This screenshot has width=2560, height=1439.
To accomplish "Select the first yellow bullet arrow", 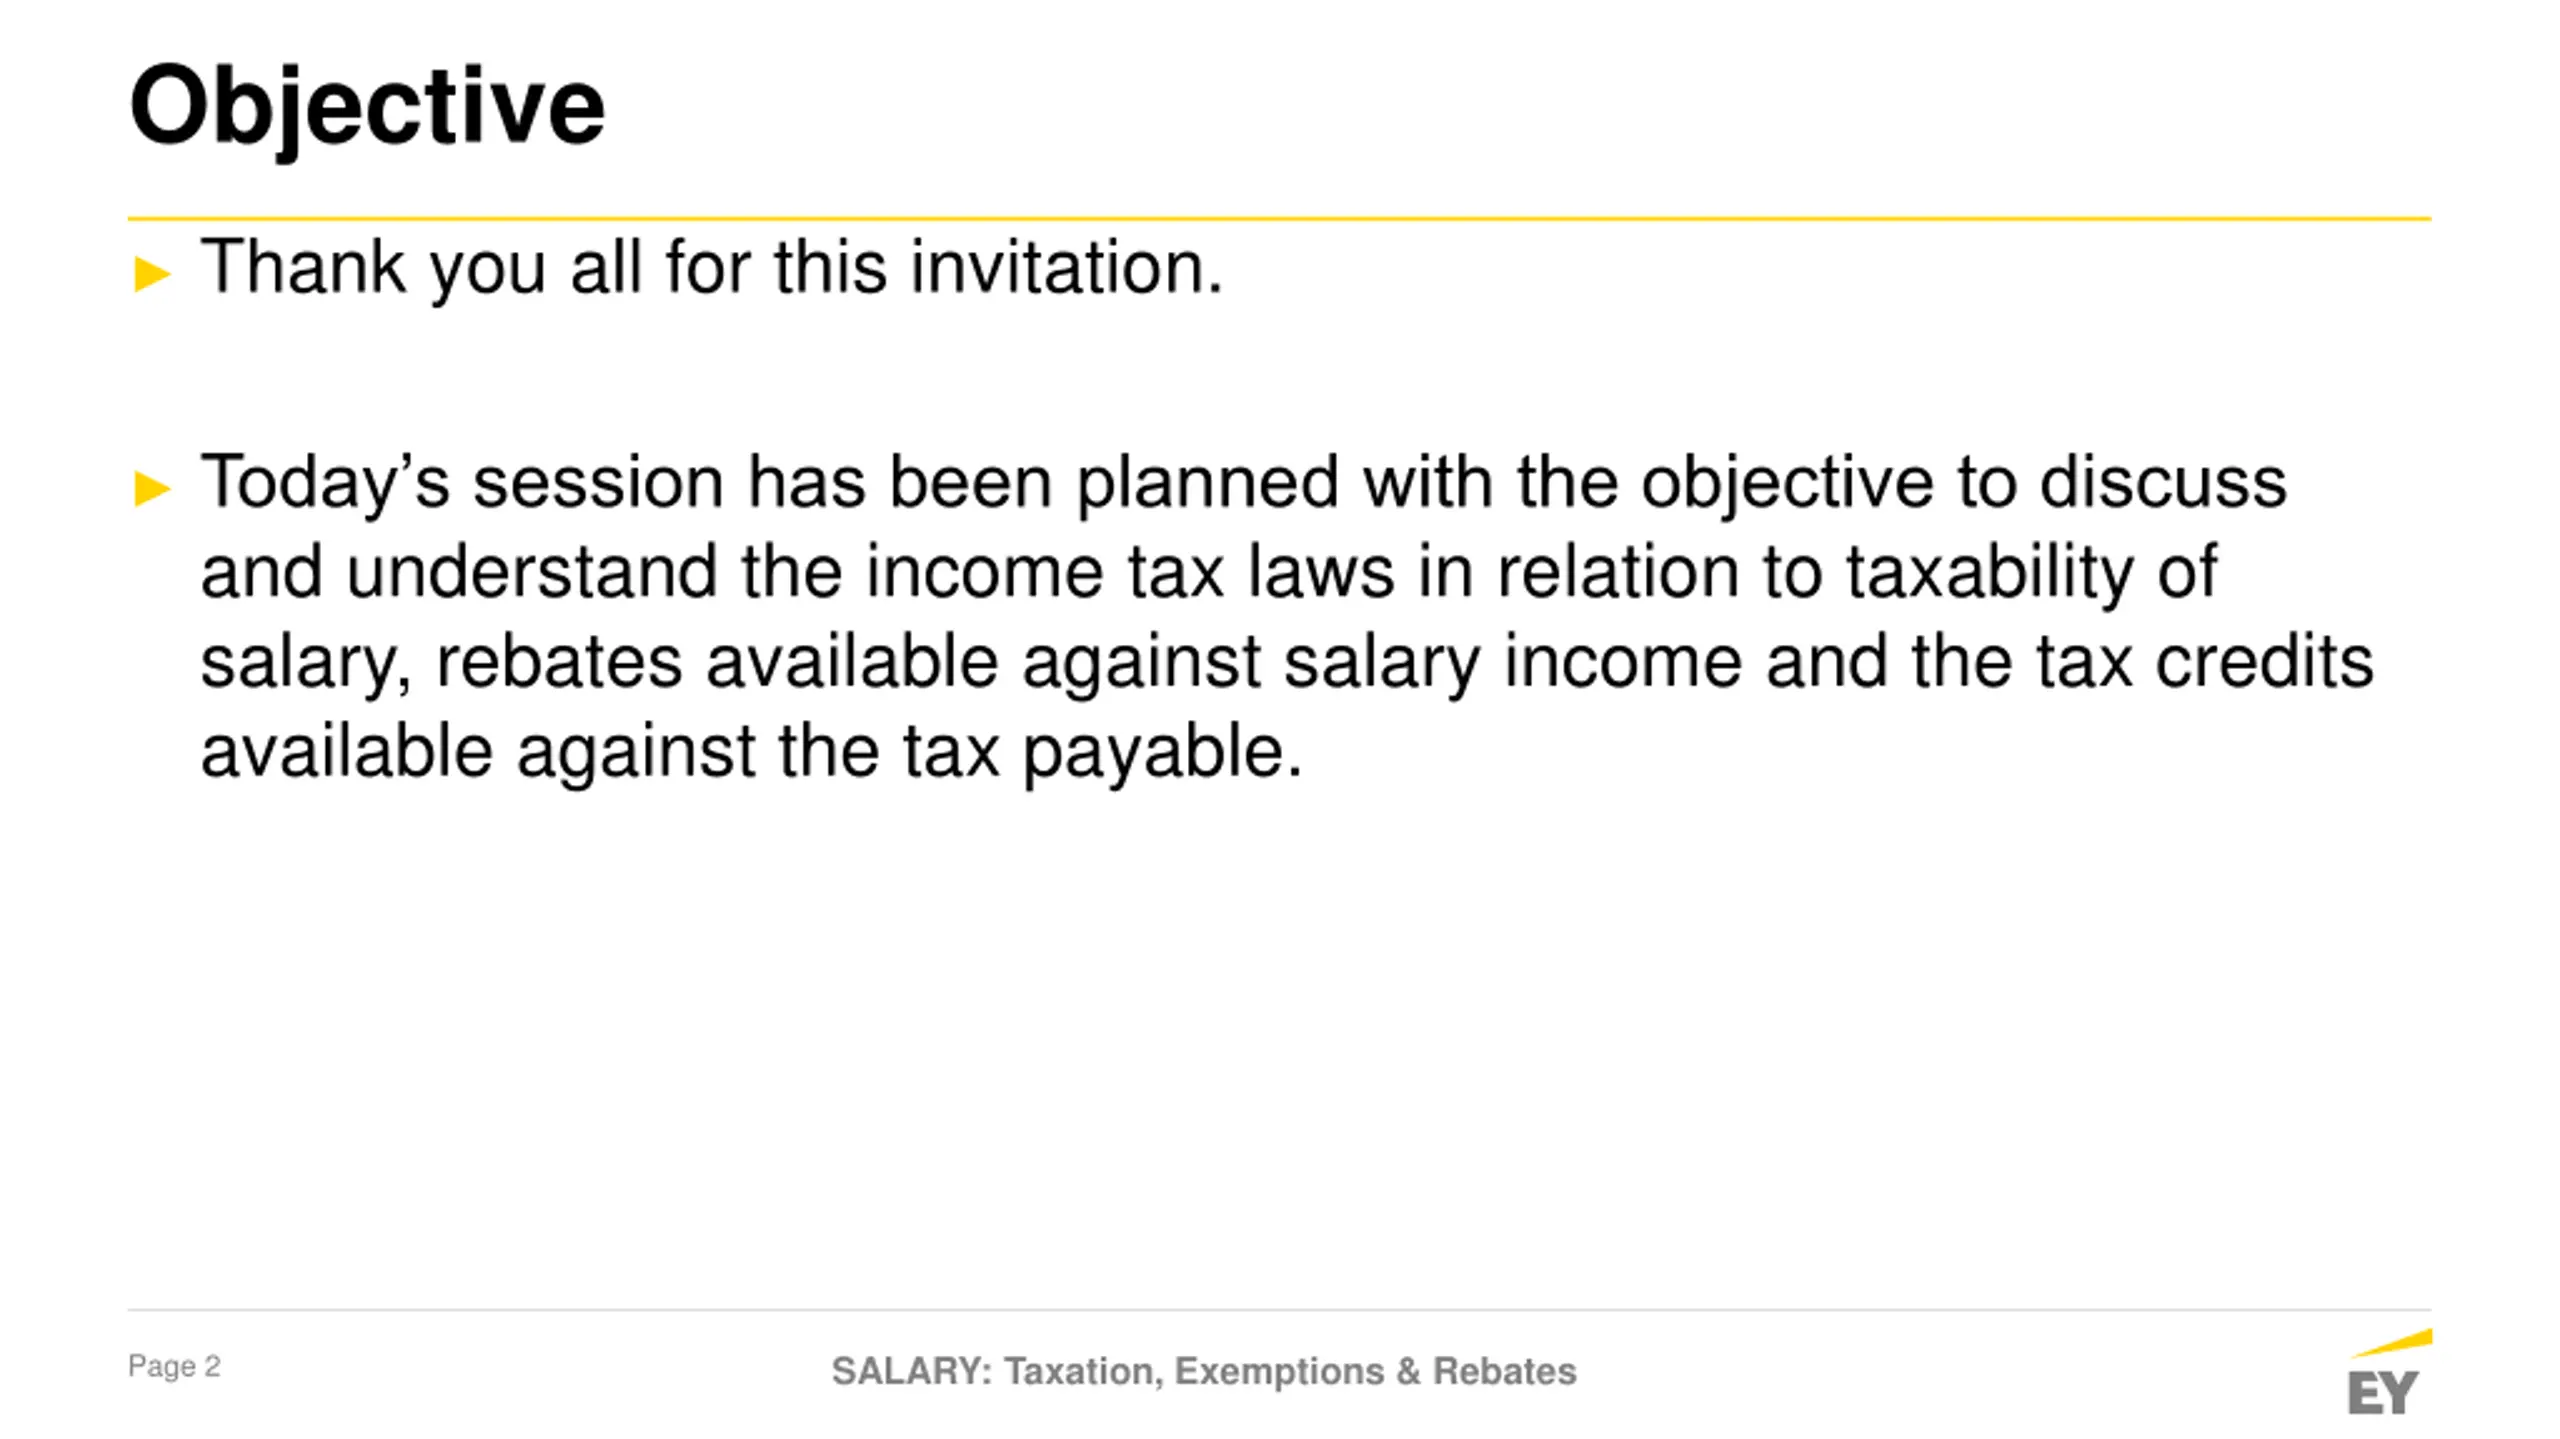I will click(152, 273).
